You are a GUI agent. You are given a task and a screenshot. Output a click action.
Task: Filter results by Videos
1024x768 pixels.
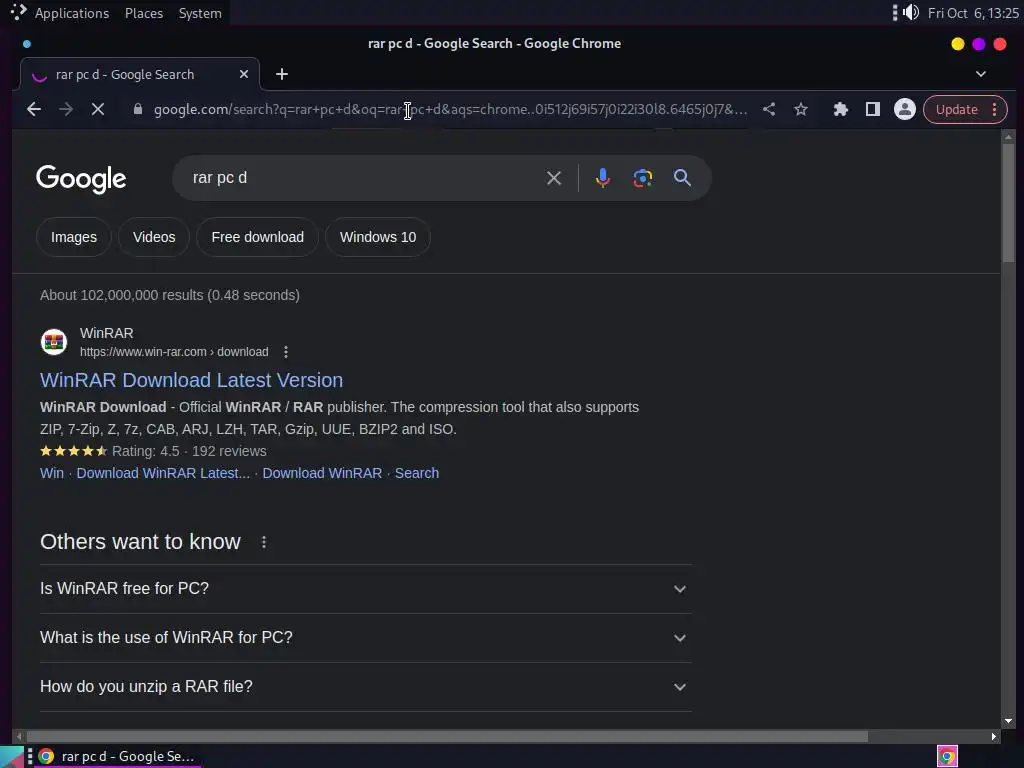point(154,237)
